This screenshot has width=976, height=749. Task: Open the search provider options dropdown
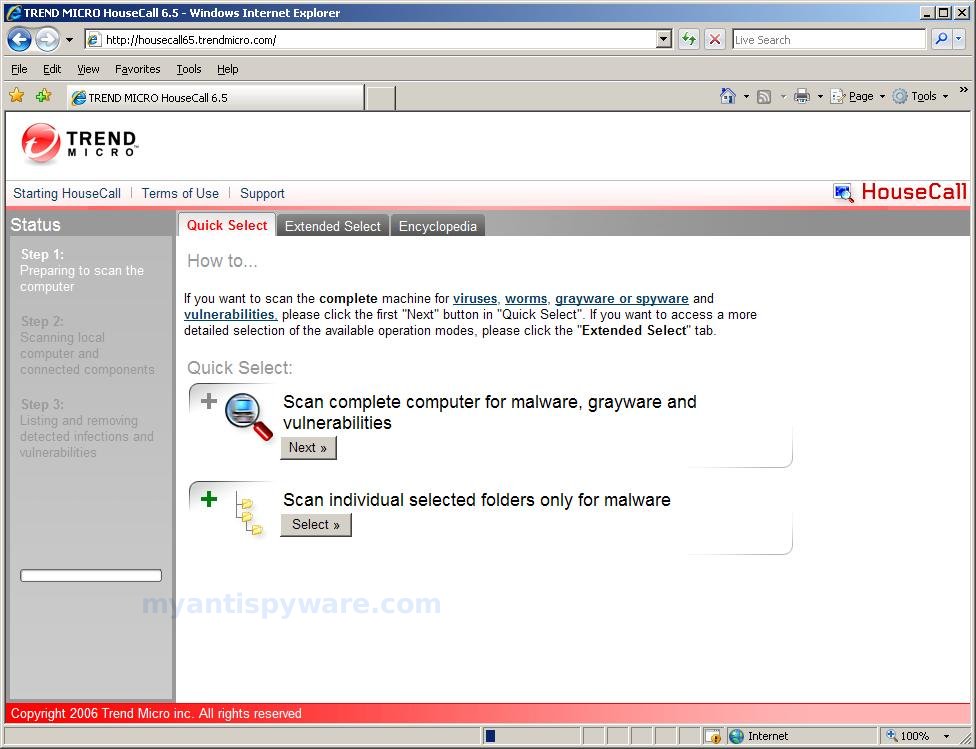(959, 40)
